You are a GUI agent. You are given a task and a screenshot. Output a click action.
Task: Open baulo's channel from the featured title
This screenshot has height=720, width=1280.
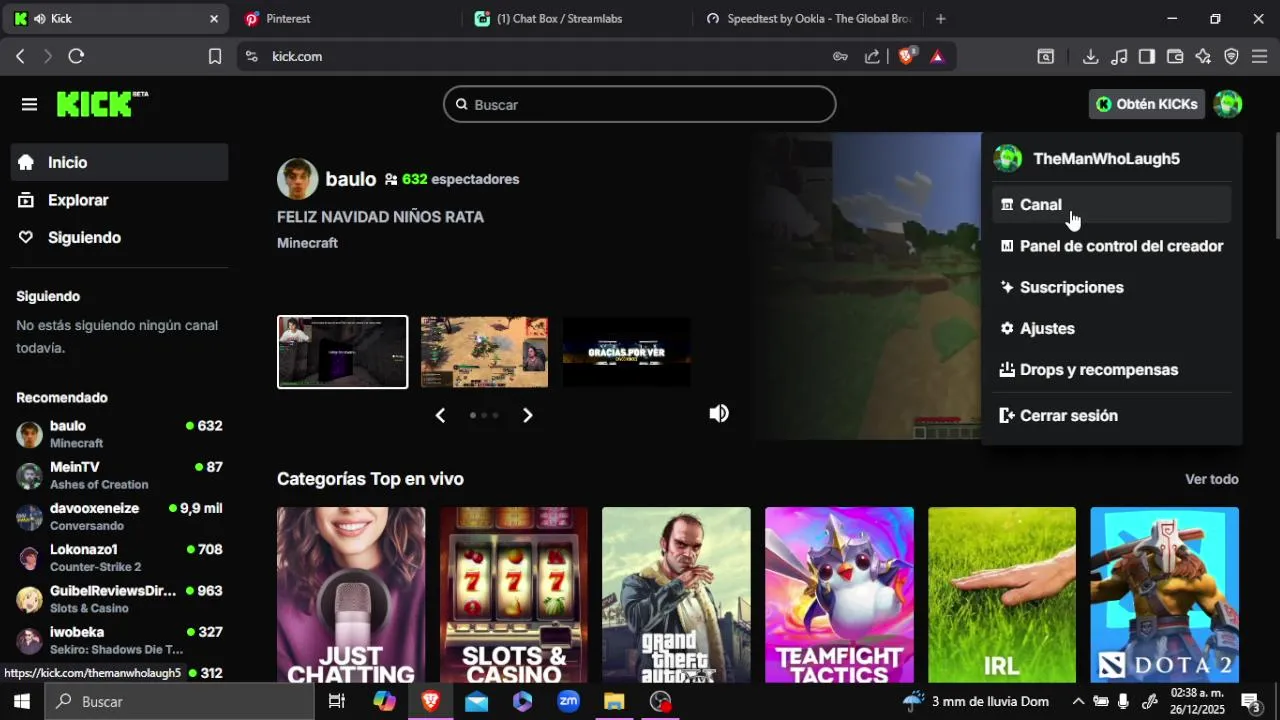point(351,179)
